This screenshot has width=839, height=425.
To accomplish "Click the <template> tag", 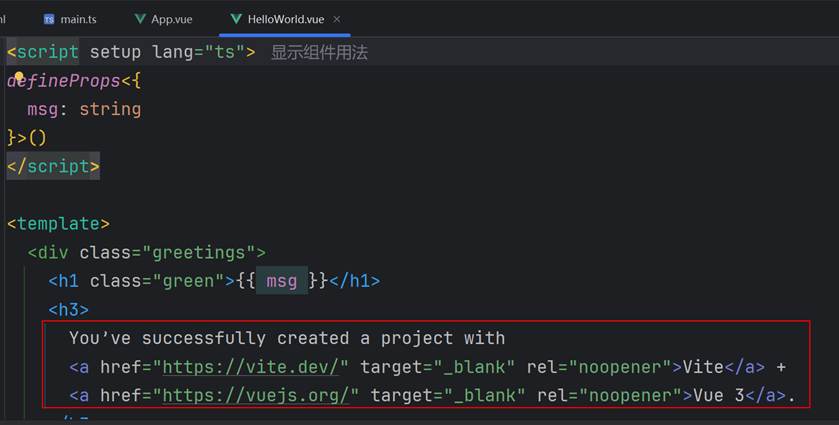I will [58, 224].
